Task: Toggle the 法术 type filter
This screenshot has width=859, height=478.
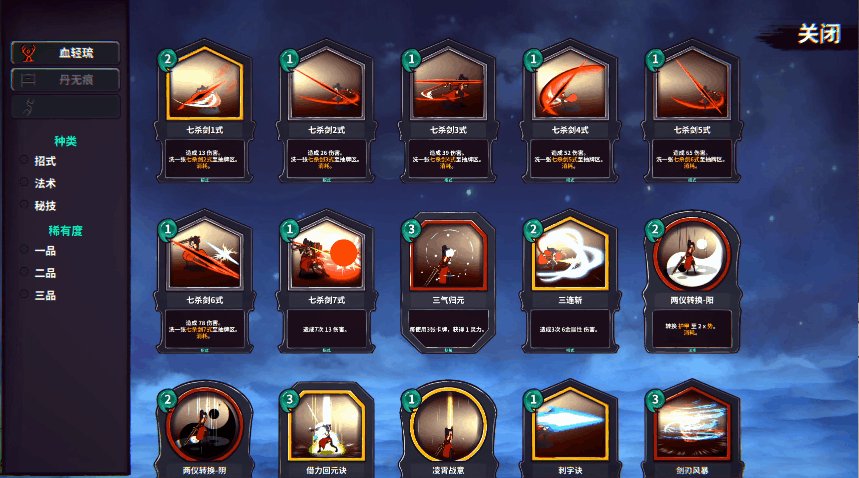Action: pyautogui.click(x=38, y=183)
